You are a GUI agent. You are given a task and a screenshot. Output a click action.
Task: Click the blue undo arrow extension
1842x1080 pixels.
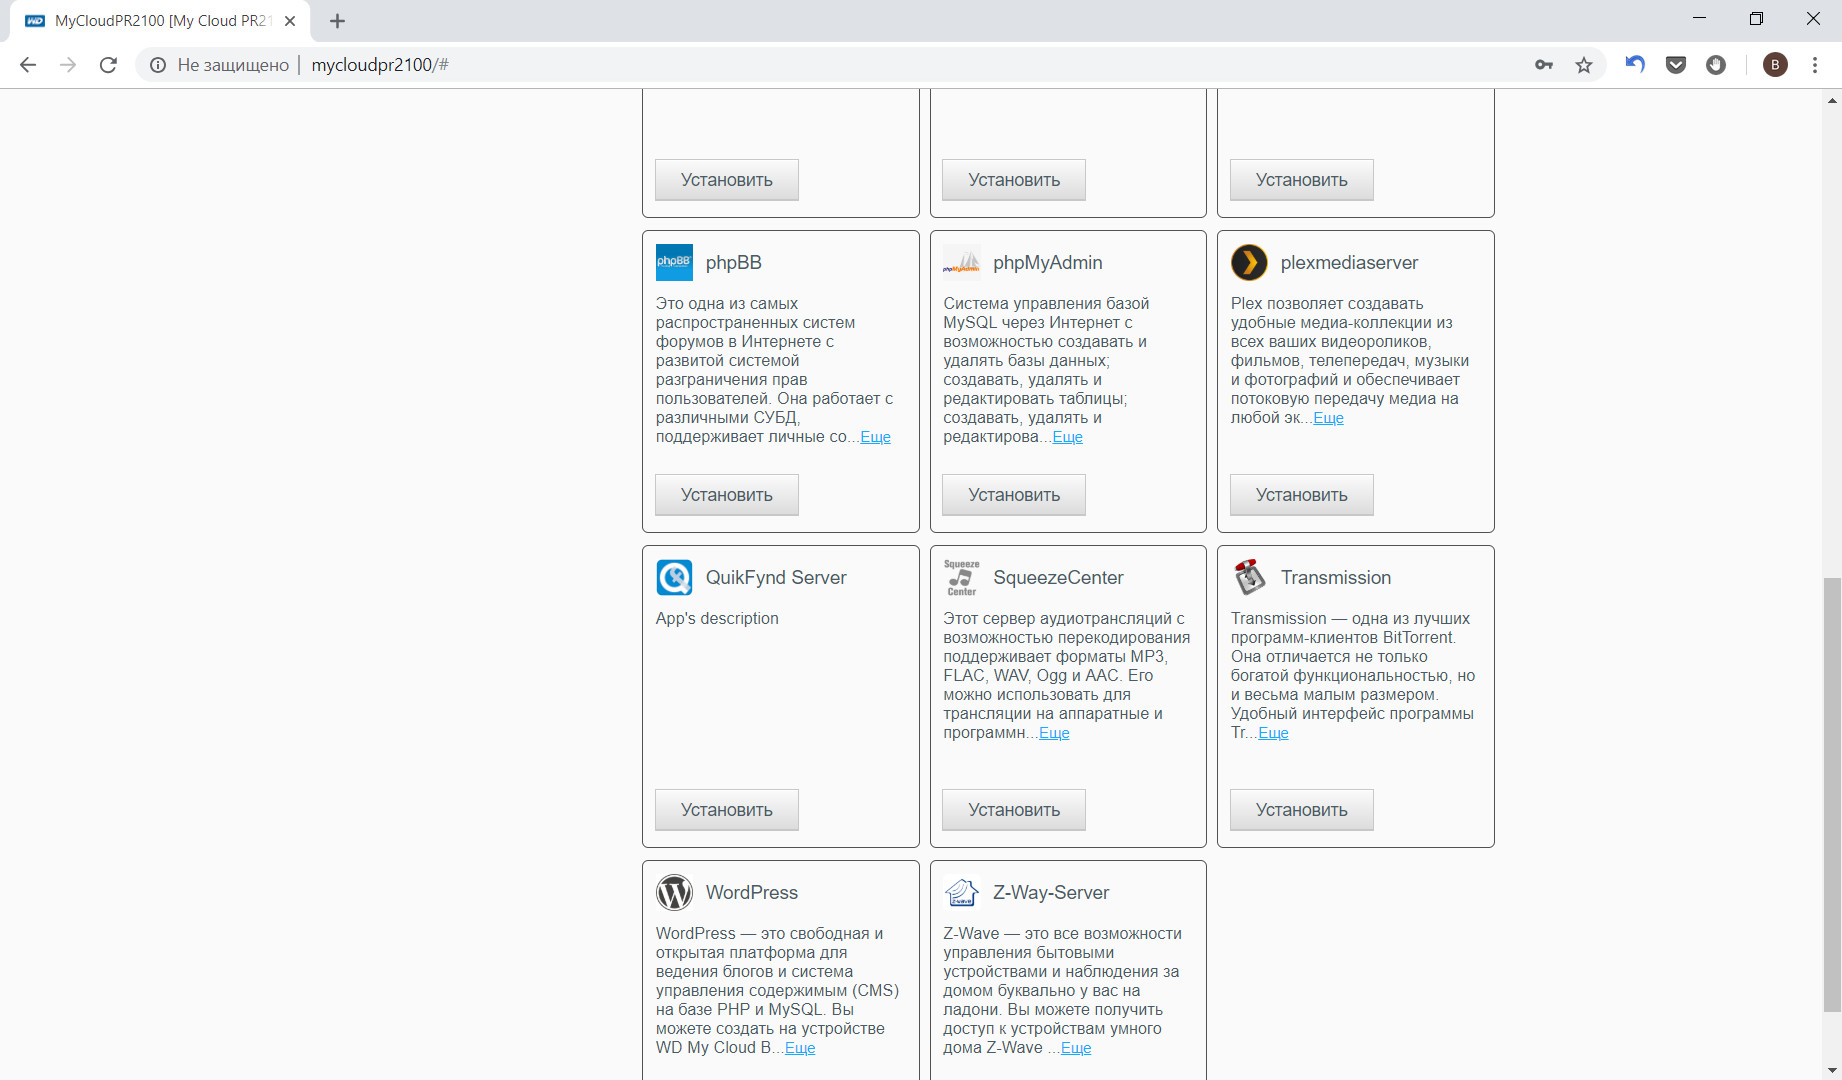click(x=1635, y=65)
